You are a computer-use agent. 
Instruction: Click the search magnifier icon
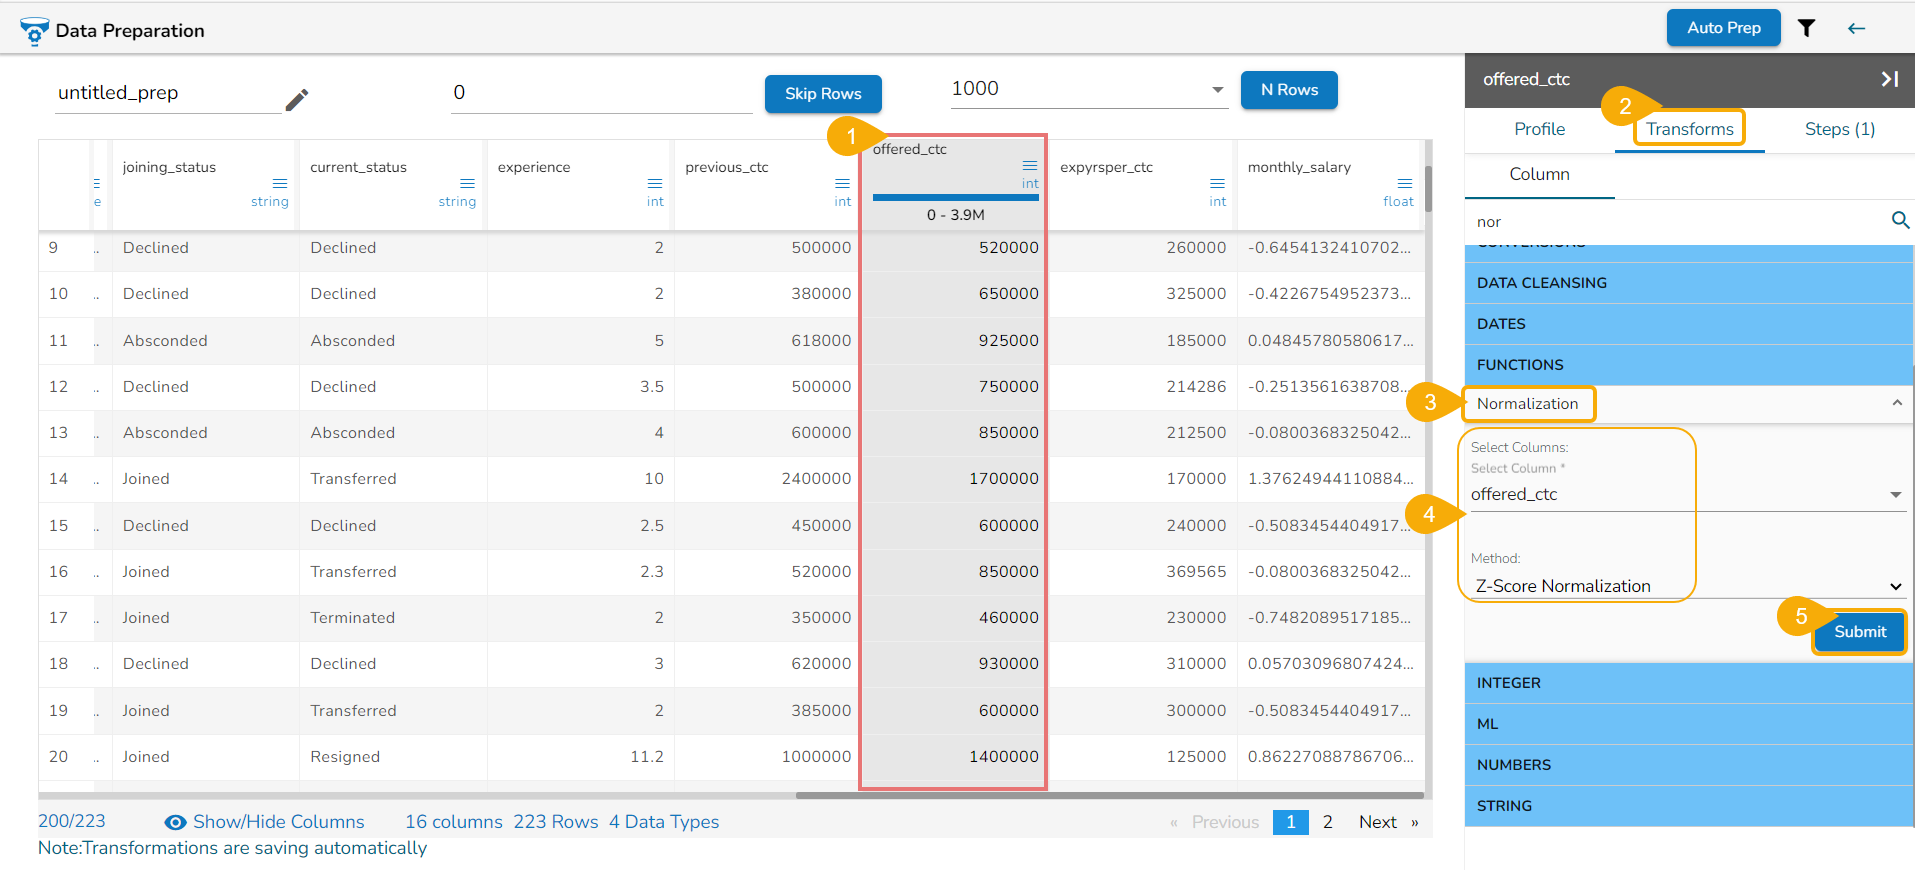pyautogui.click(x=1900, y=220)
